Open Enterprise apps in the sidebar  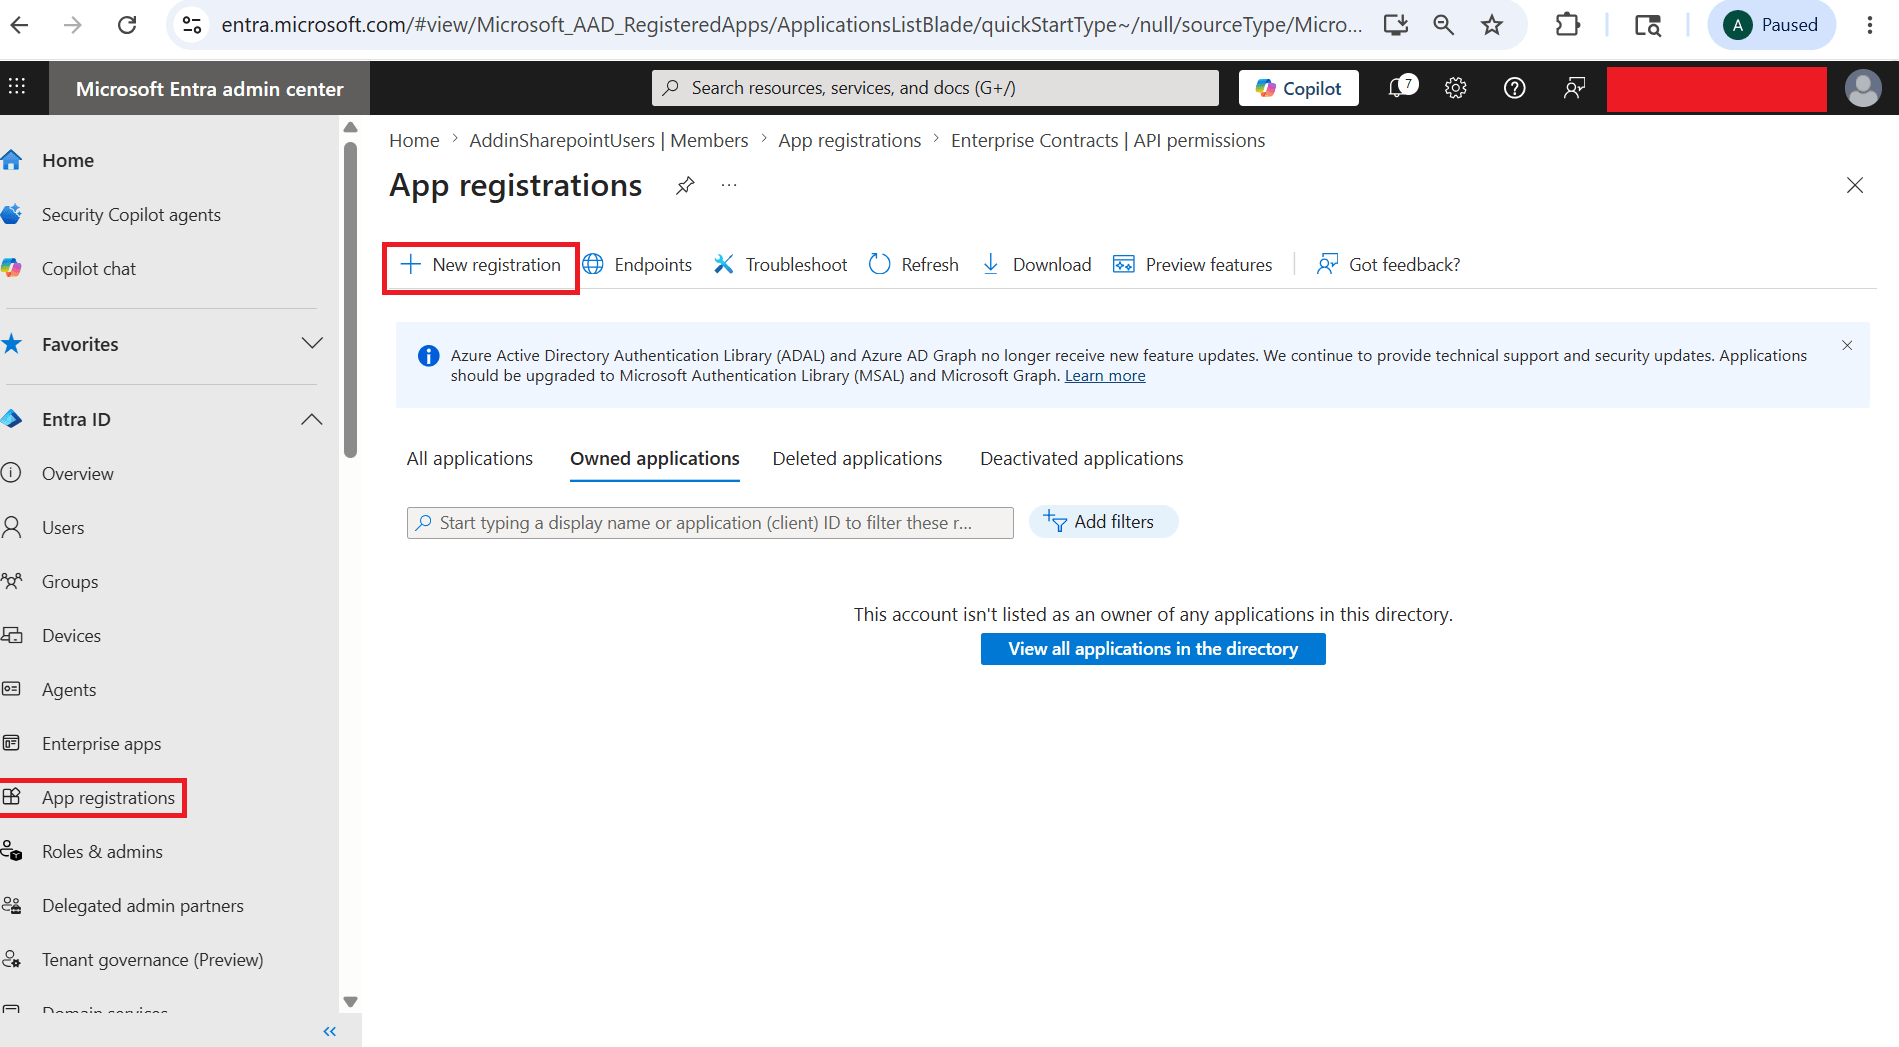(x=101, y=744)
